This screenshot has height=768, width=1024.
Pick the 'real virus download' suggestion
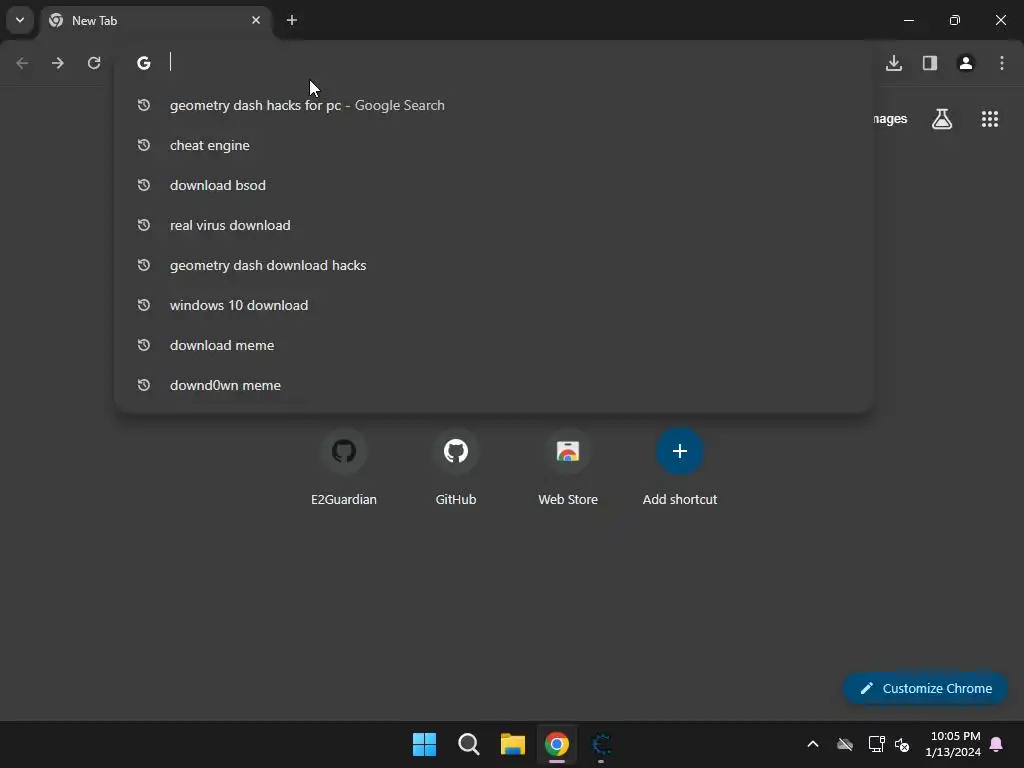tap(494, 225)
